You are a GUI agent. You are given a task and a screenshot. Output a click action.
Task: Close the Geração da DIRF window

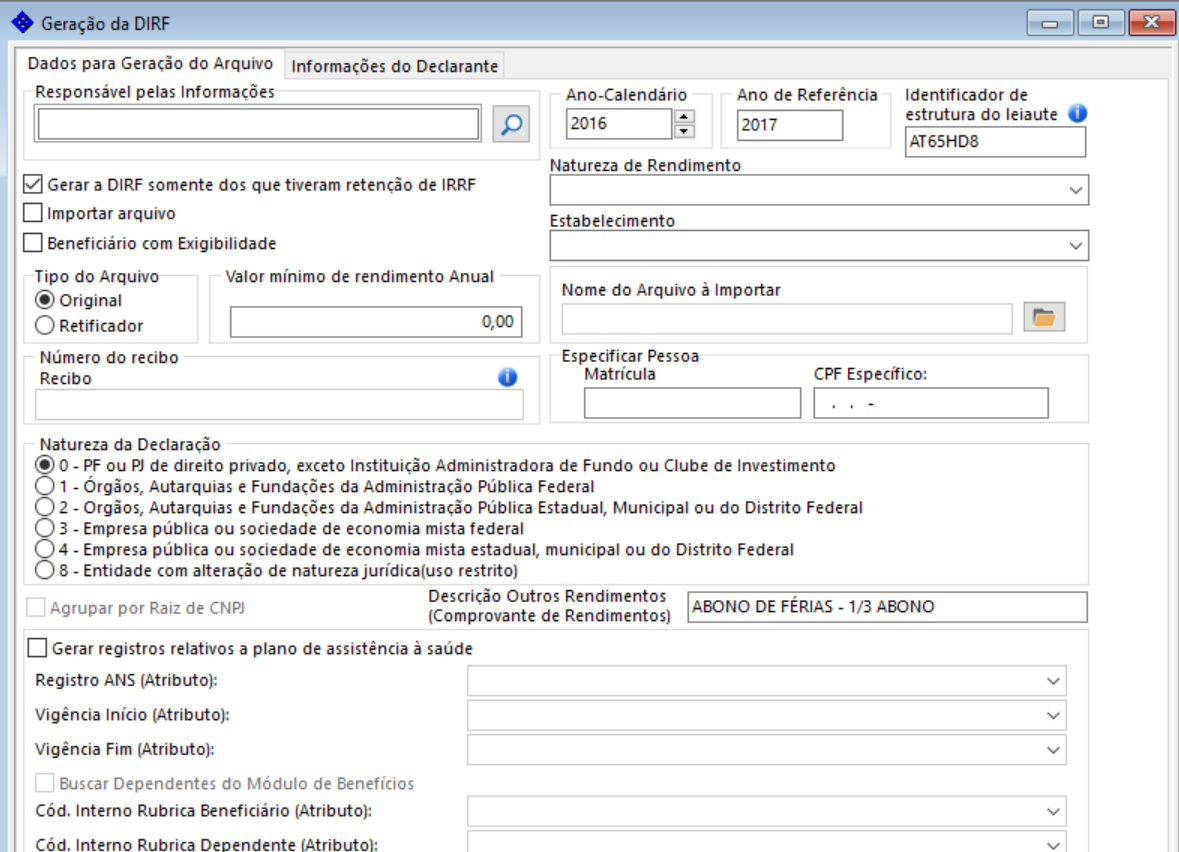tap(1151, 23)
